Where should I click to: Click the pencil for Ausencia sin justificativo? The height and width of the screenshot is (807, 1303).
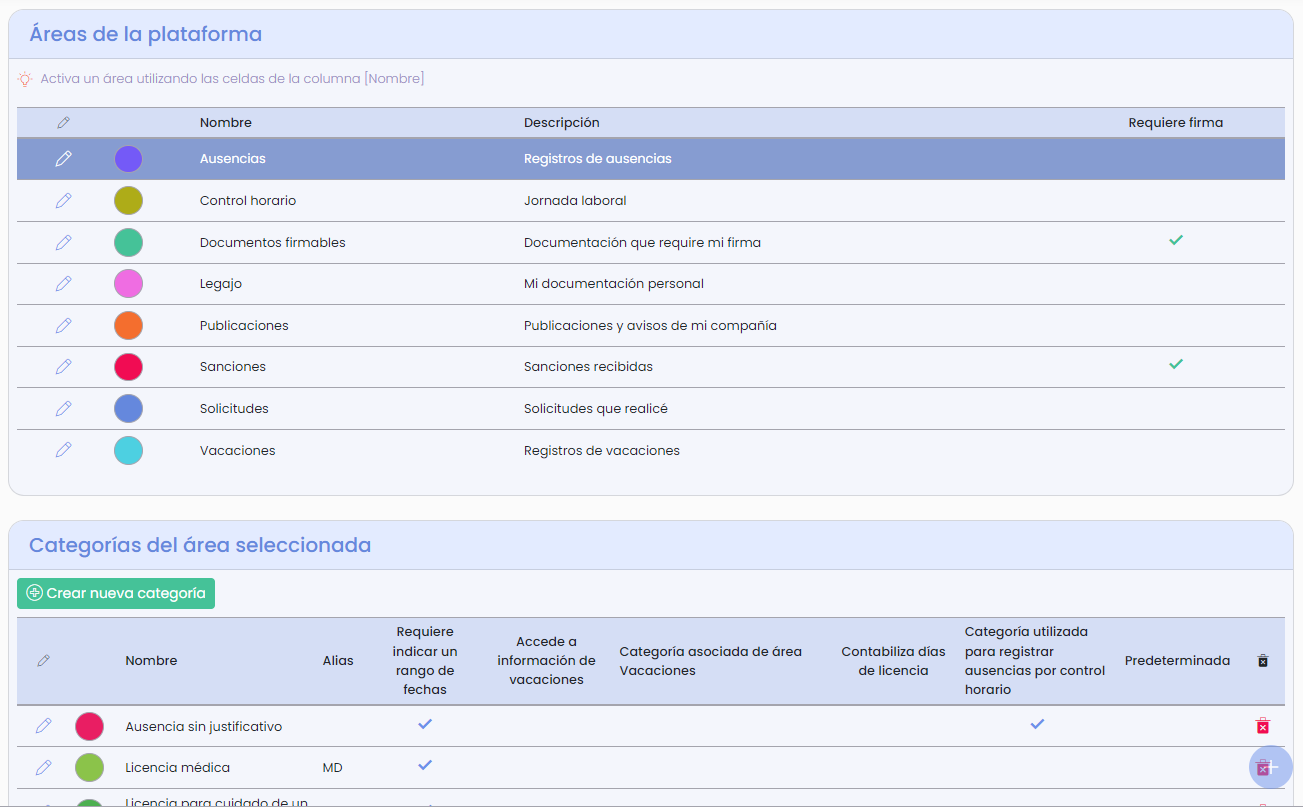tap(43, 725)
